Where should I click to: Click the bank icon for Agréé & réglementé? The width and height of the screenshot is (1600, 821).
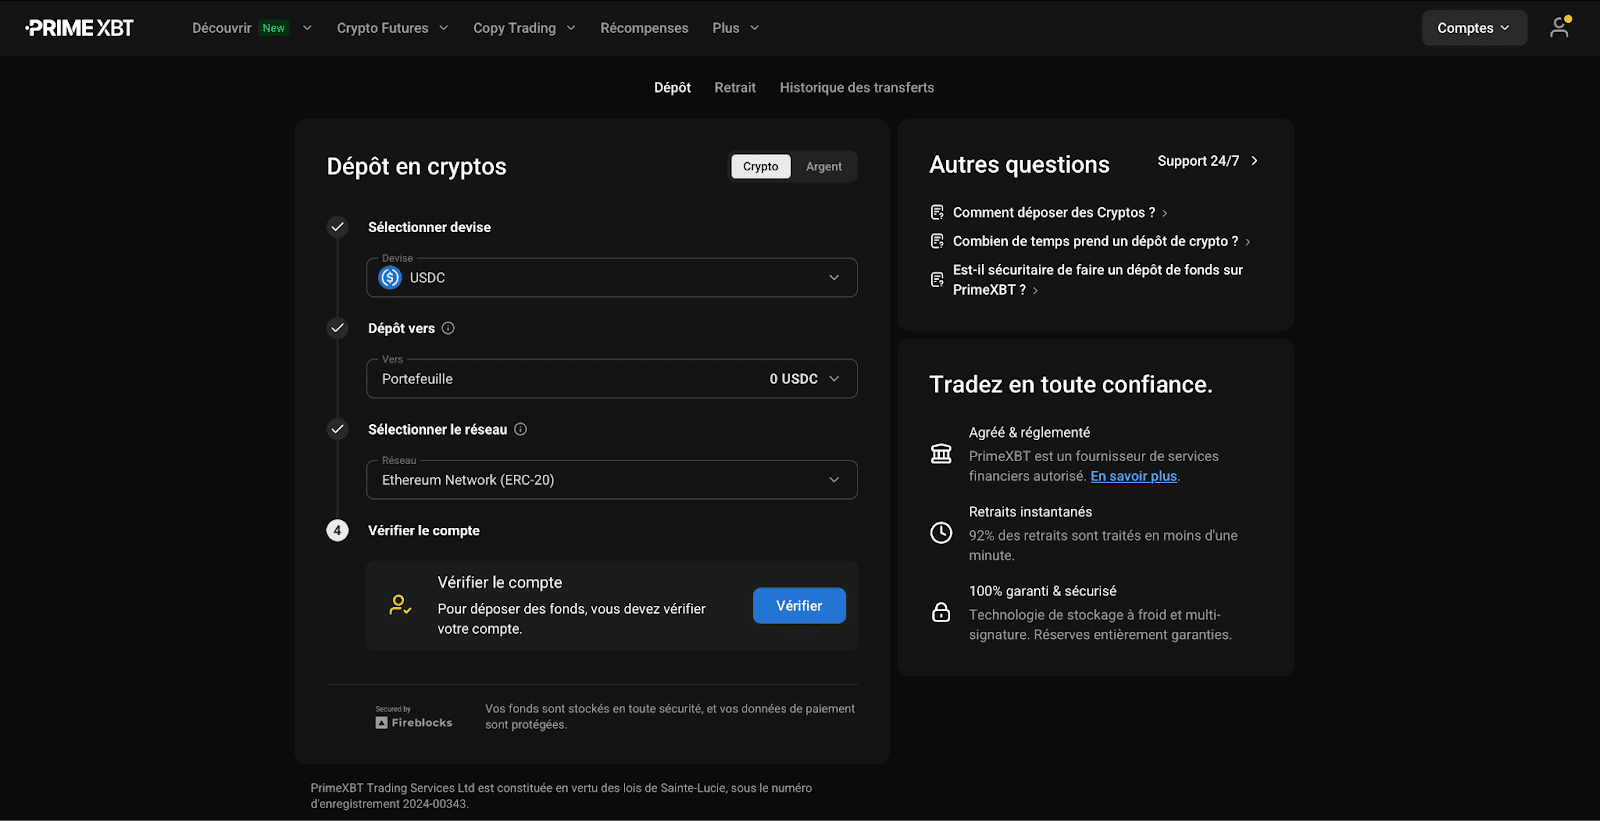(x=941, y=454)
